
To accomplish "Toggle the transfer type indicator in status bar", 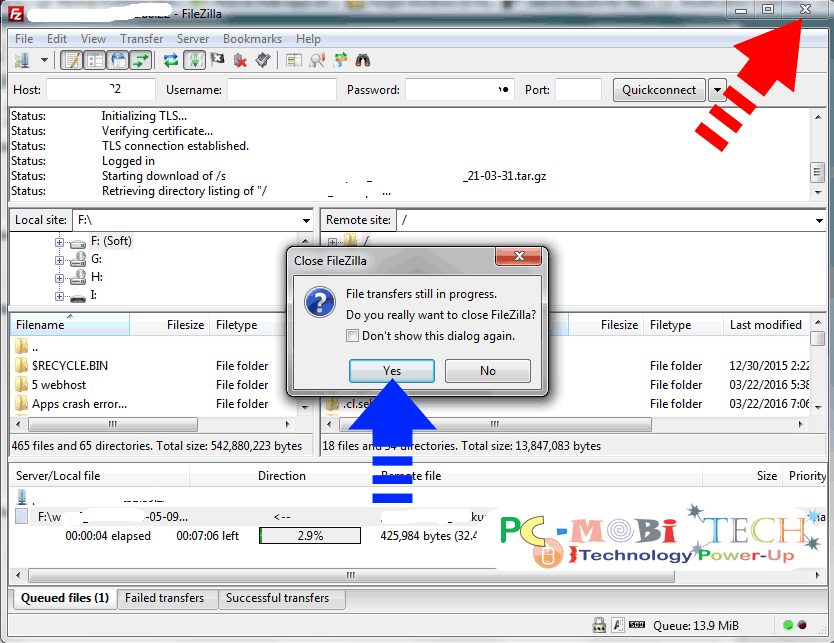I will (x=618, y=625).
